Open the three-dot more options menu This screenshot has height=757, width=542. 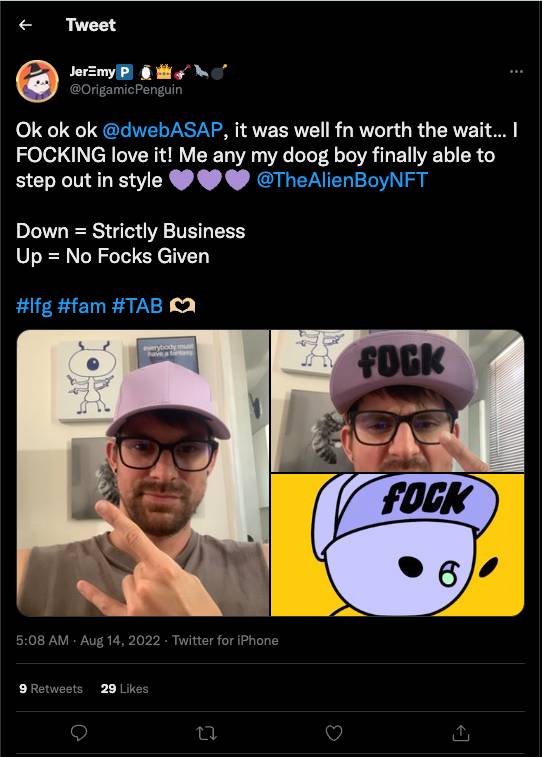pyautogui.click(x=516, y=71)
